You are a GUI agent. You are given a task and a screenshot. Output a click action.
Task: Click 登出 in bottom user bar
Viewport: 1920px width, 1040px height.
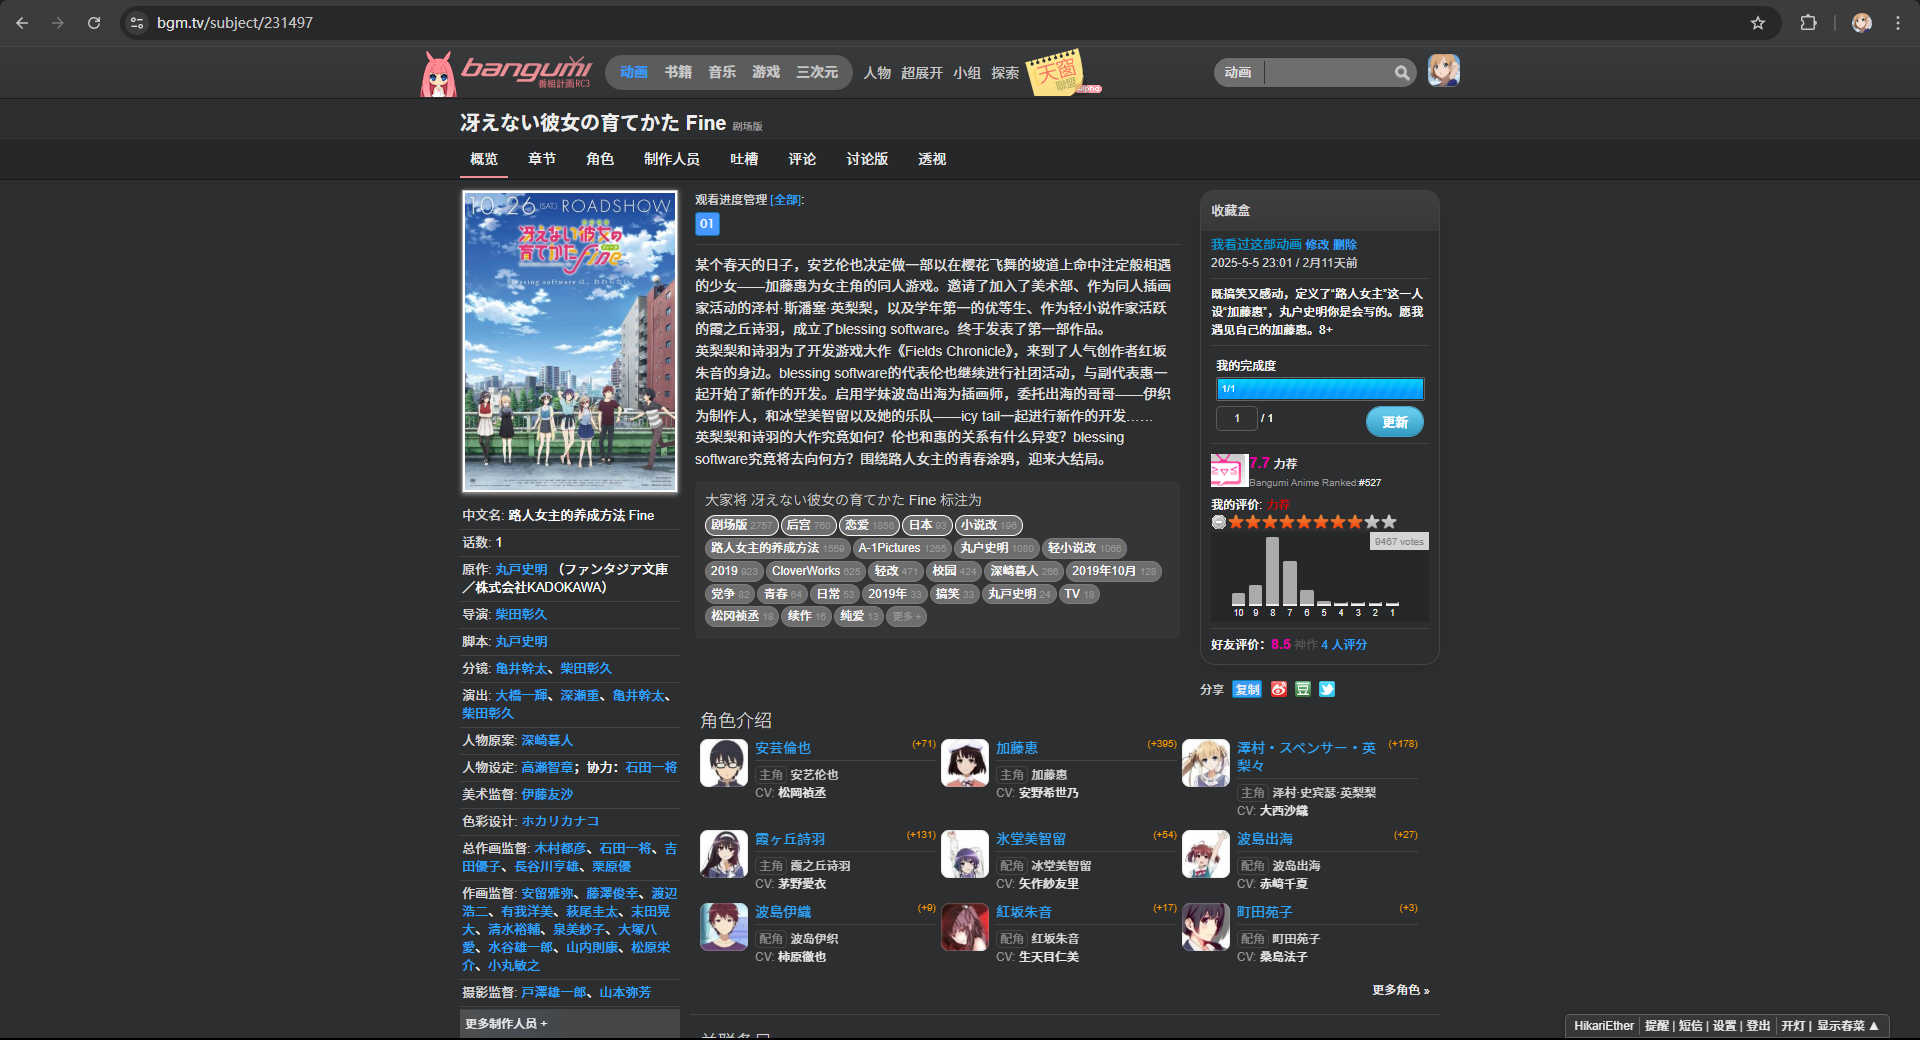1758,1026
